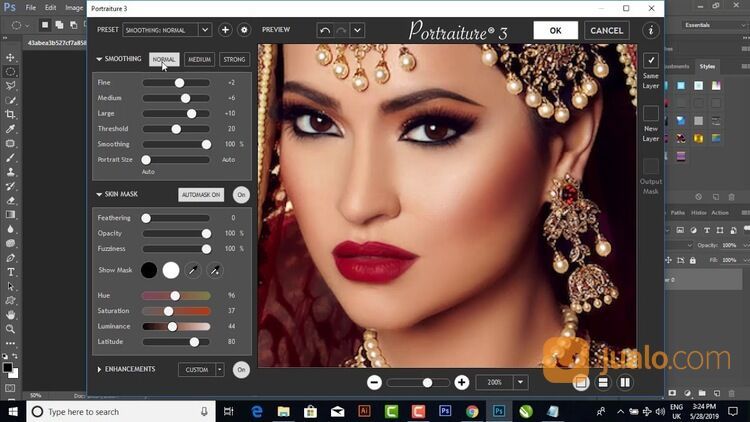Select the Strong smoothing option
This screenshot has height=422, width=750.
234,59
